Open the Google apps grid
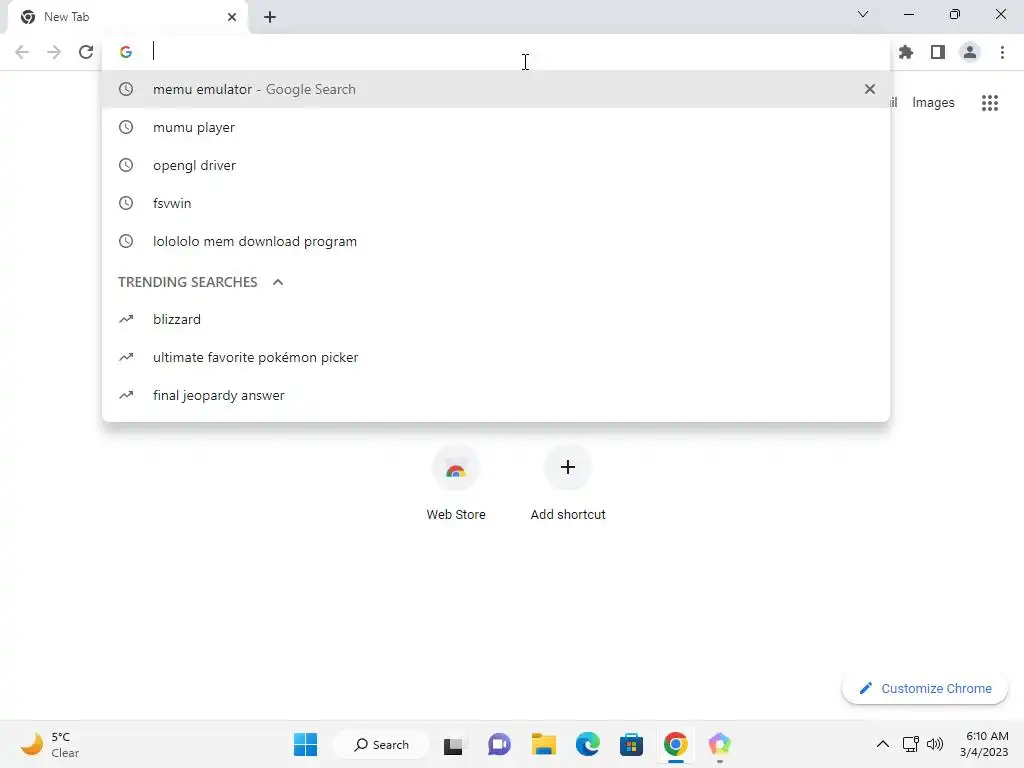 (990, 103)
